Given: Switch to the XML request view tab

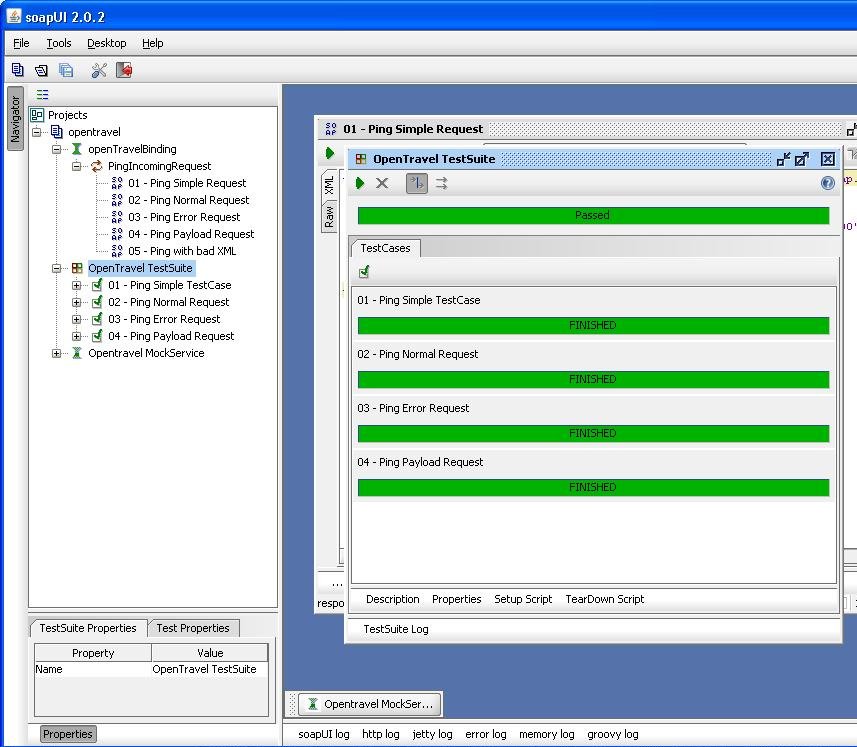Looking at the screenshot, I should click(x=329, y=185).
